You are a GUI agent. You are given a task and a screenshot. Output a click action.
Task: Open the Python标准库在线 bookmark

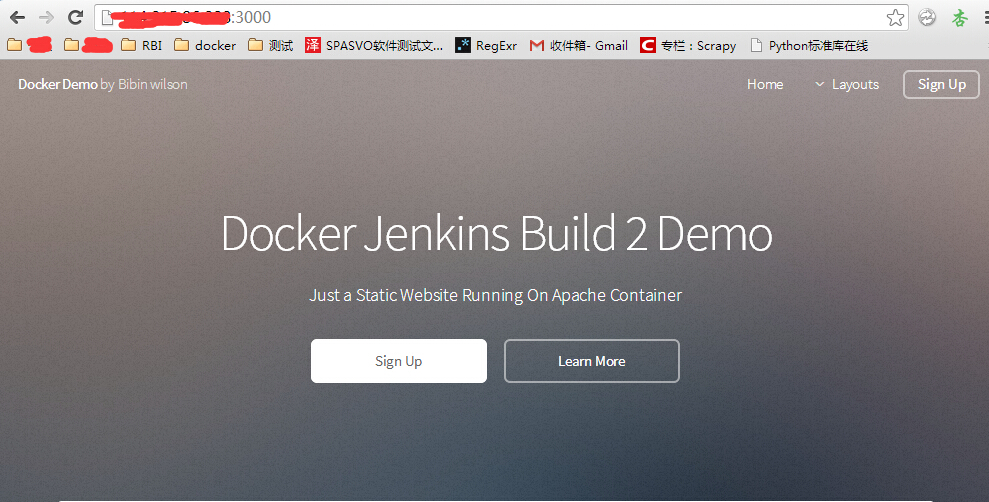coord(809,45)
